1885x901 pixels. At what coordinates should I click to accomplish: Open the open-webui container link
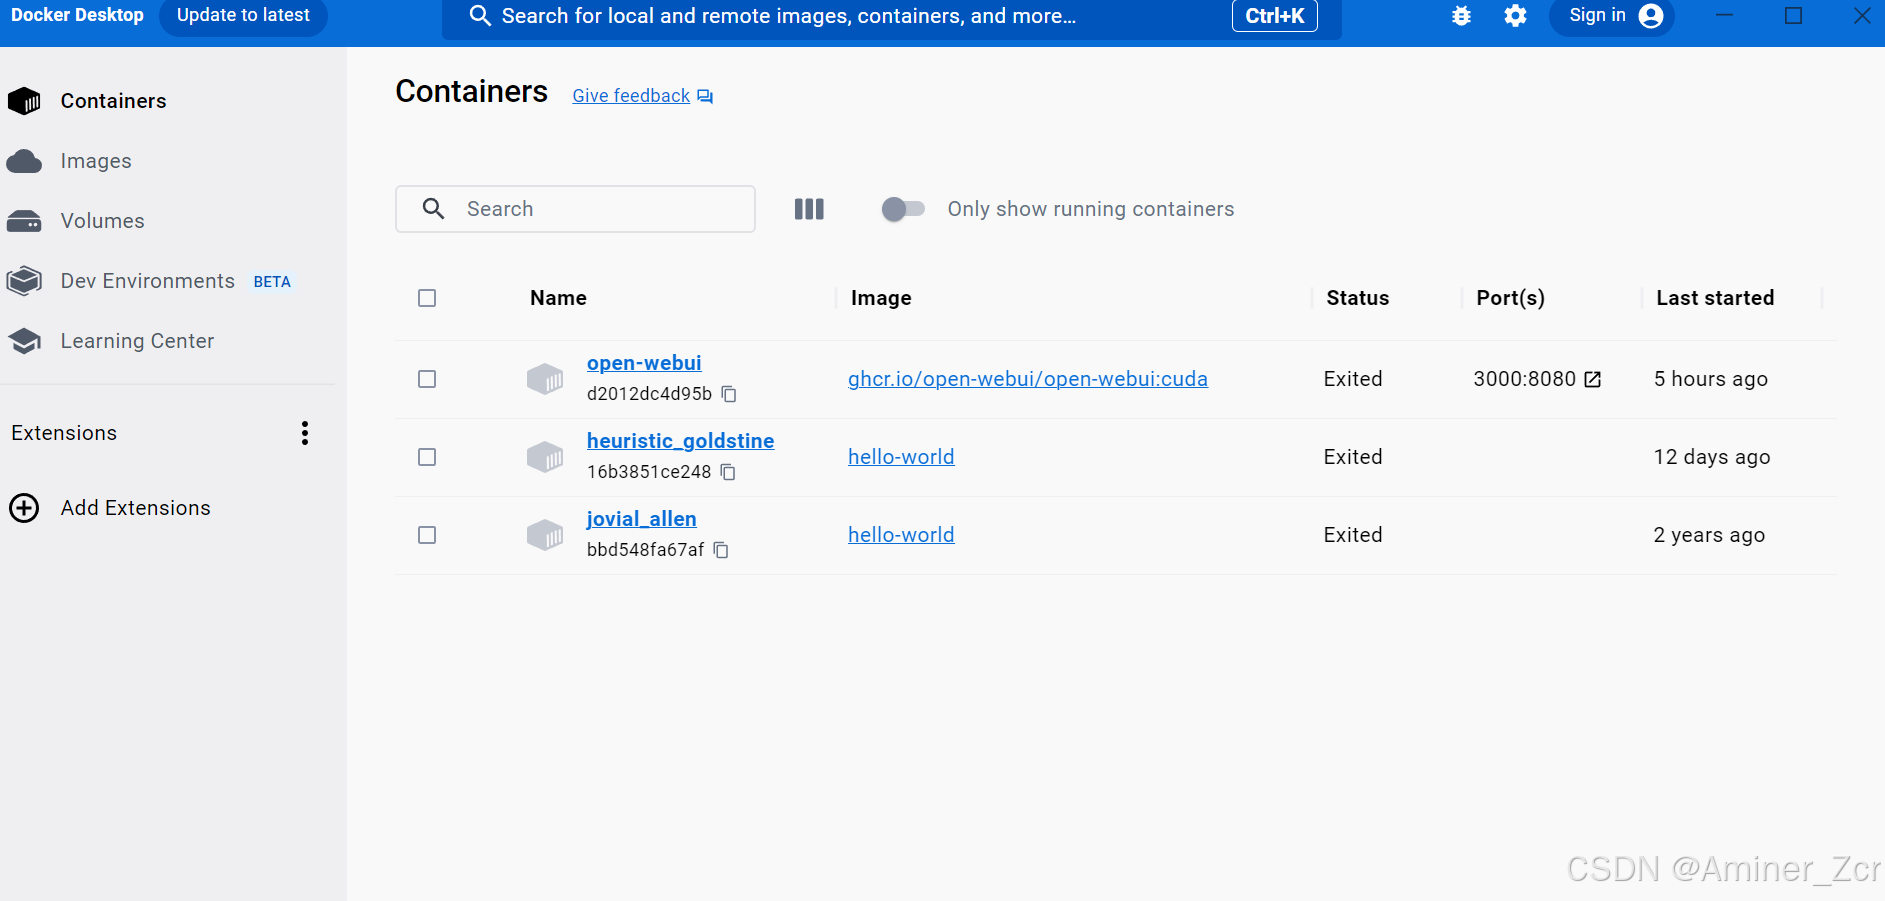pyautogui.click(x=644, y=363)
